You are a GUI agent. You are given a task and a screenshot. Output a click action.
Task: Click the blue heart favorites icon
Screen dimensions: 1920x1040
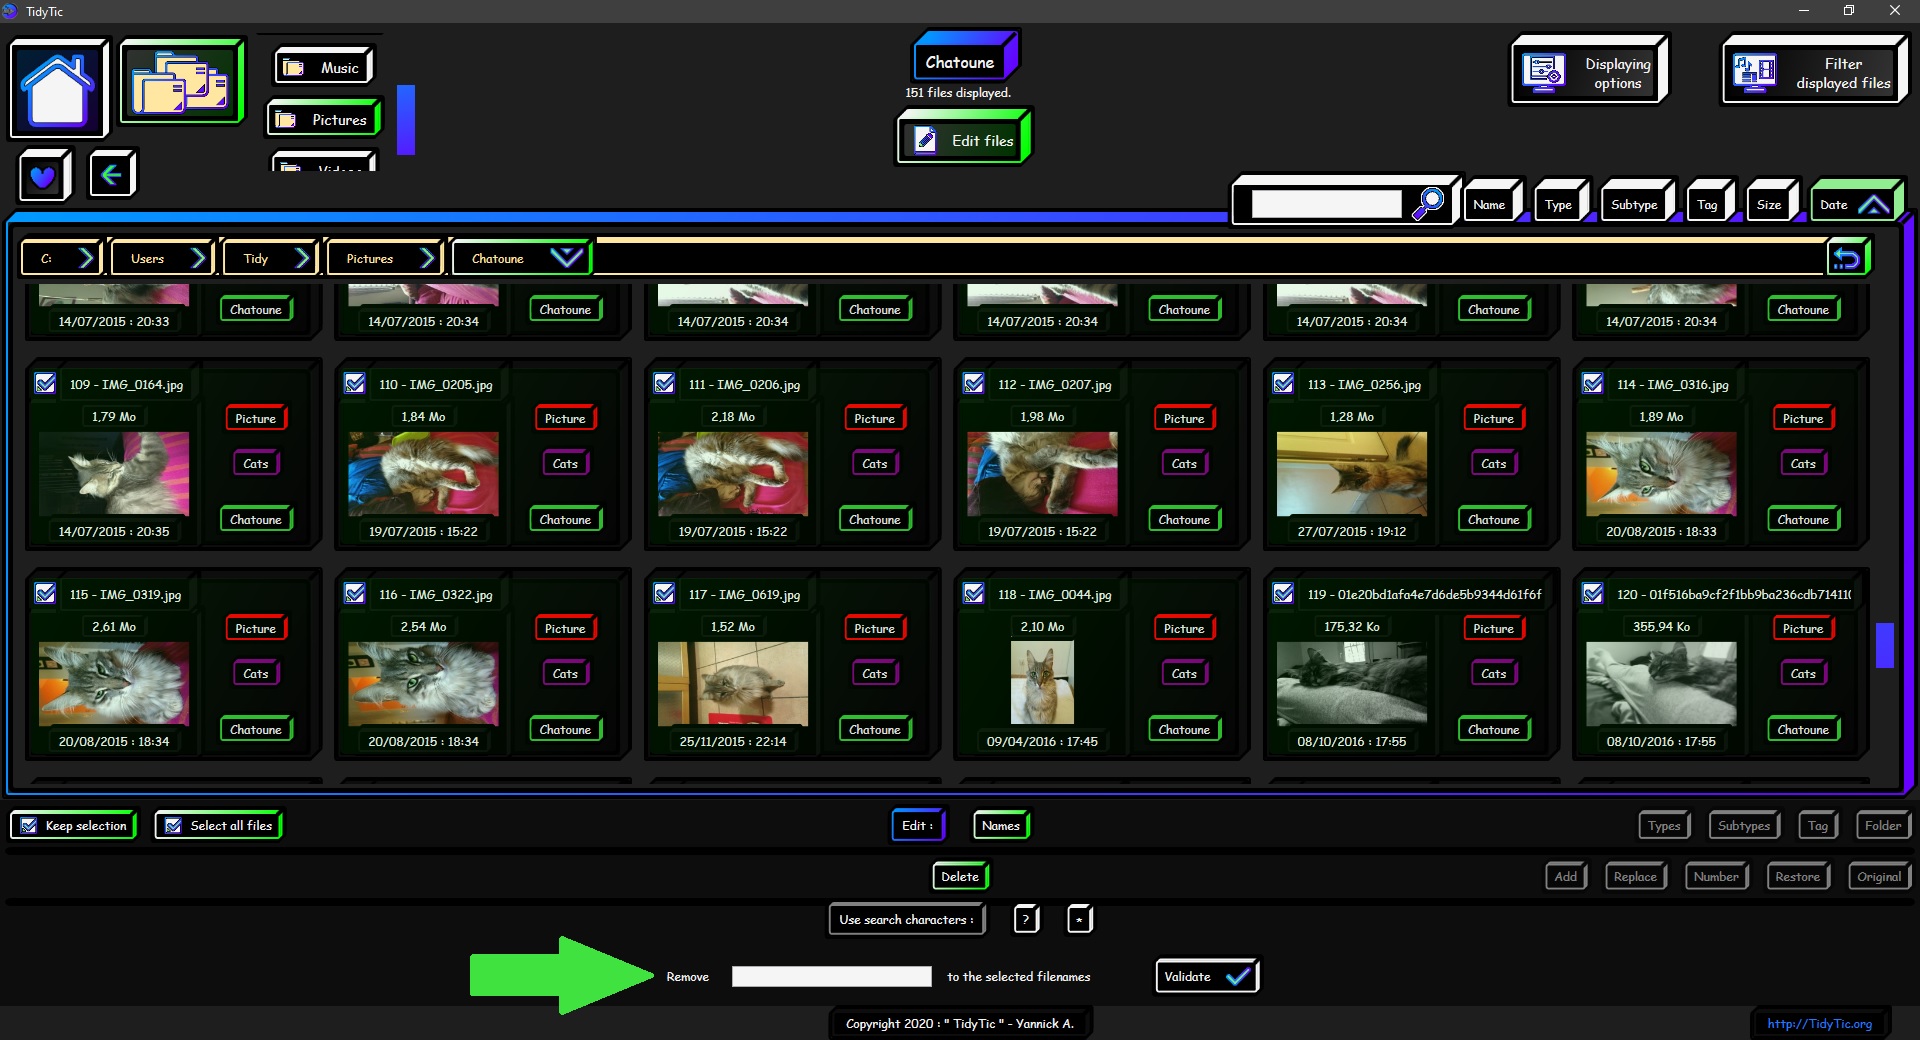(x=43, y=176)
